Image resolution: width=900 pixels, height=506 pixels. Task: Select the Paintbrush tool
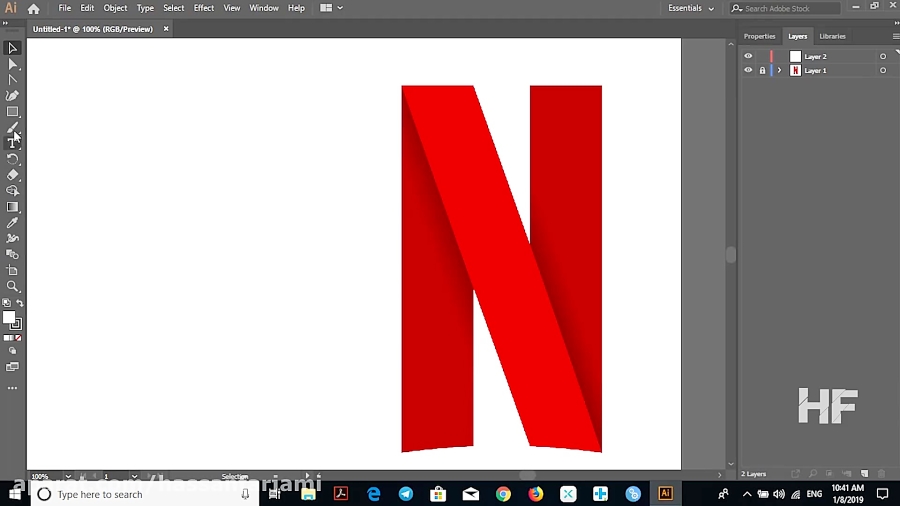point(12,127)
